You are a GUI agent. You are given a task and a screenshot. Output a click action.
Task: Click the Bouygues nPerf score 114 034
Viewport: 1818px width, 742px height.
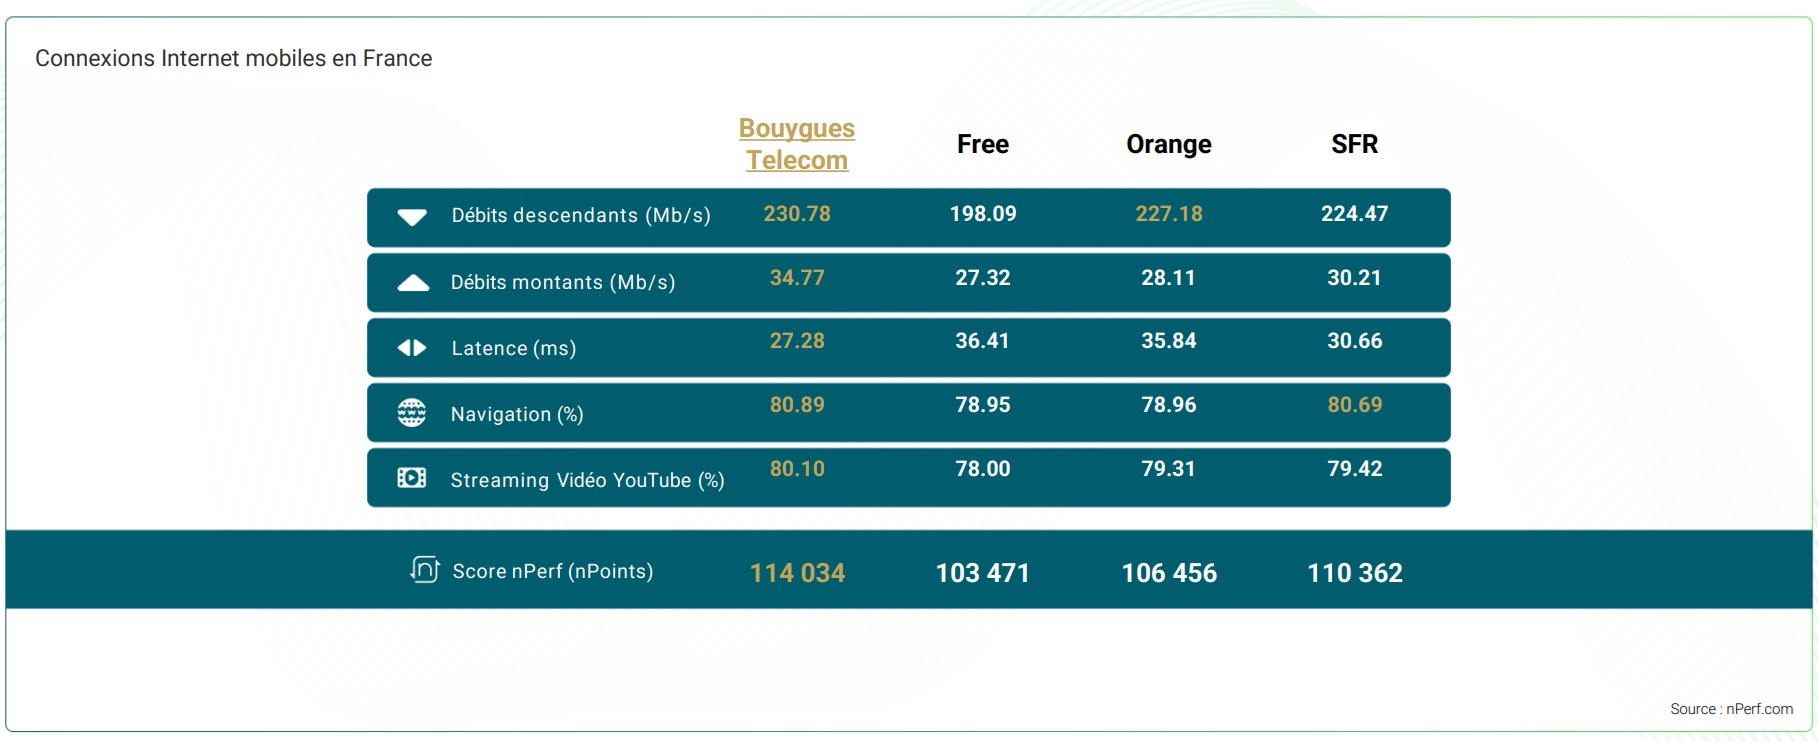click(x=797, y=573)
